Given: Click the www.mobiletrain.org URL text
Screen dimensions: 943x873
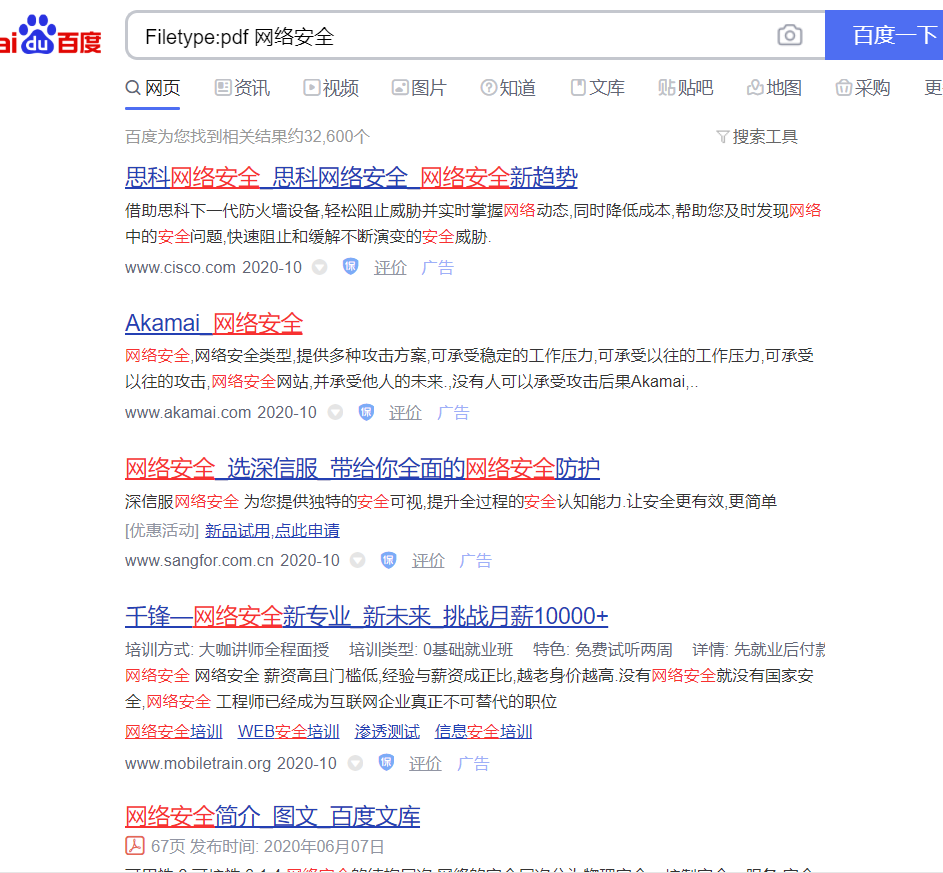Looking at the screenshot, I should (198, 764).
